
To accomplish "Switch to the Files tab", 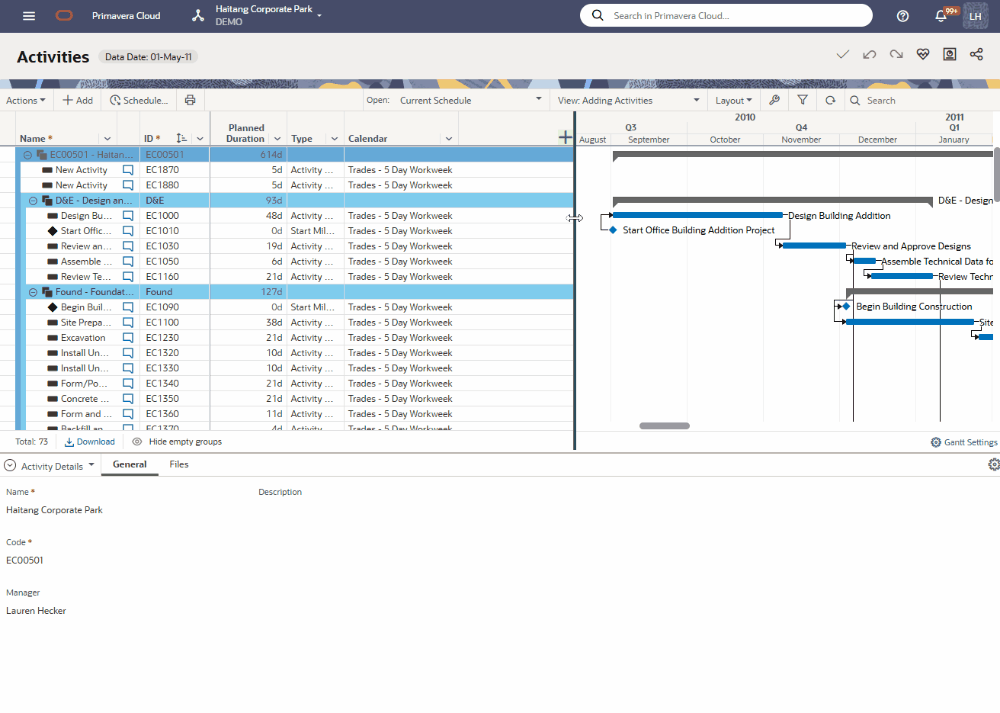I will (179, 464).
